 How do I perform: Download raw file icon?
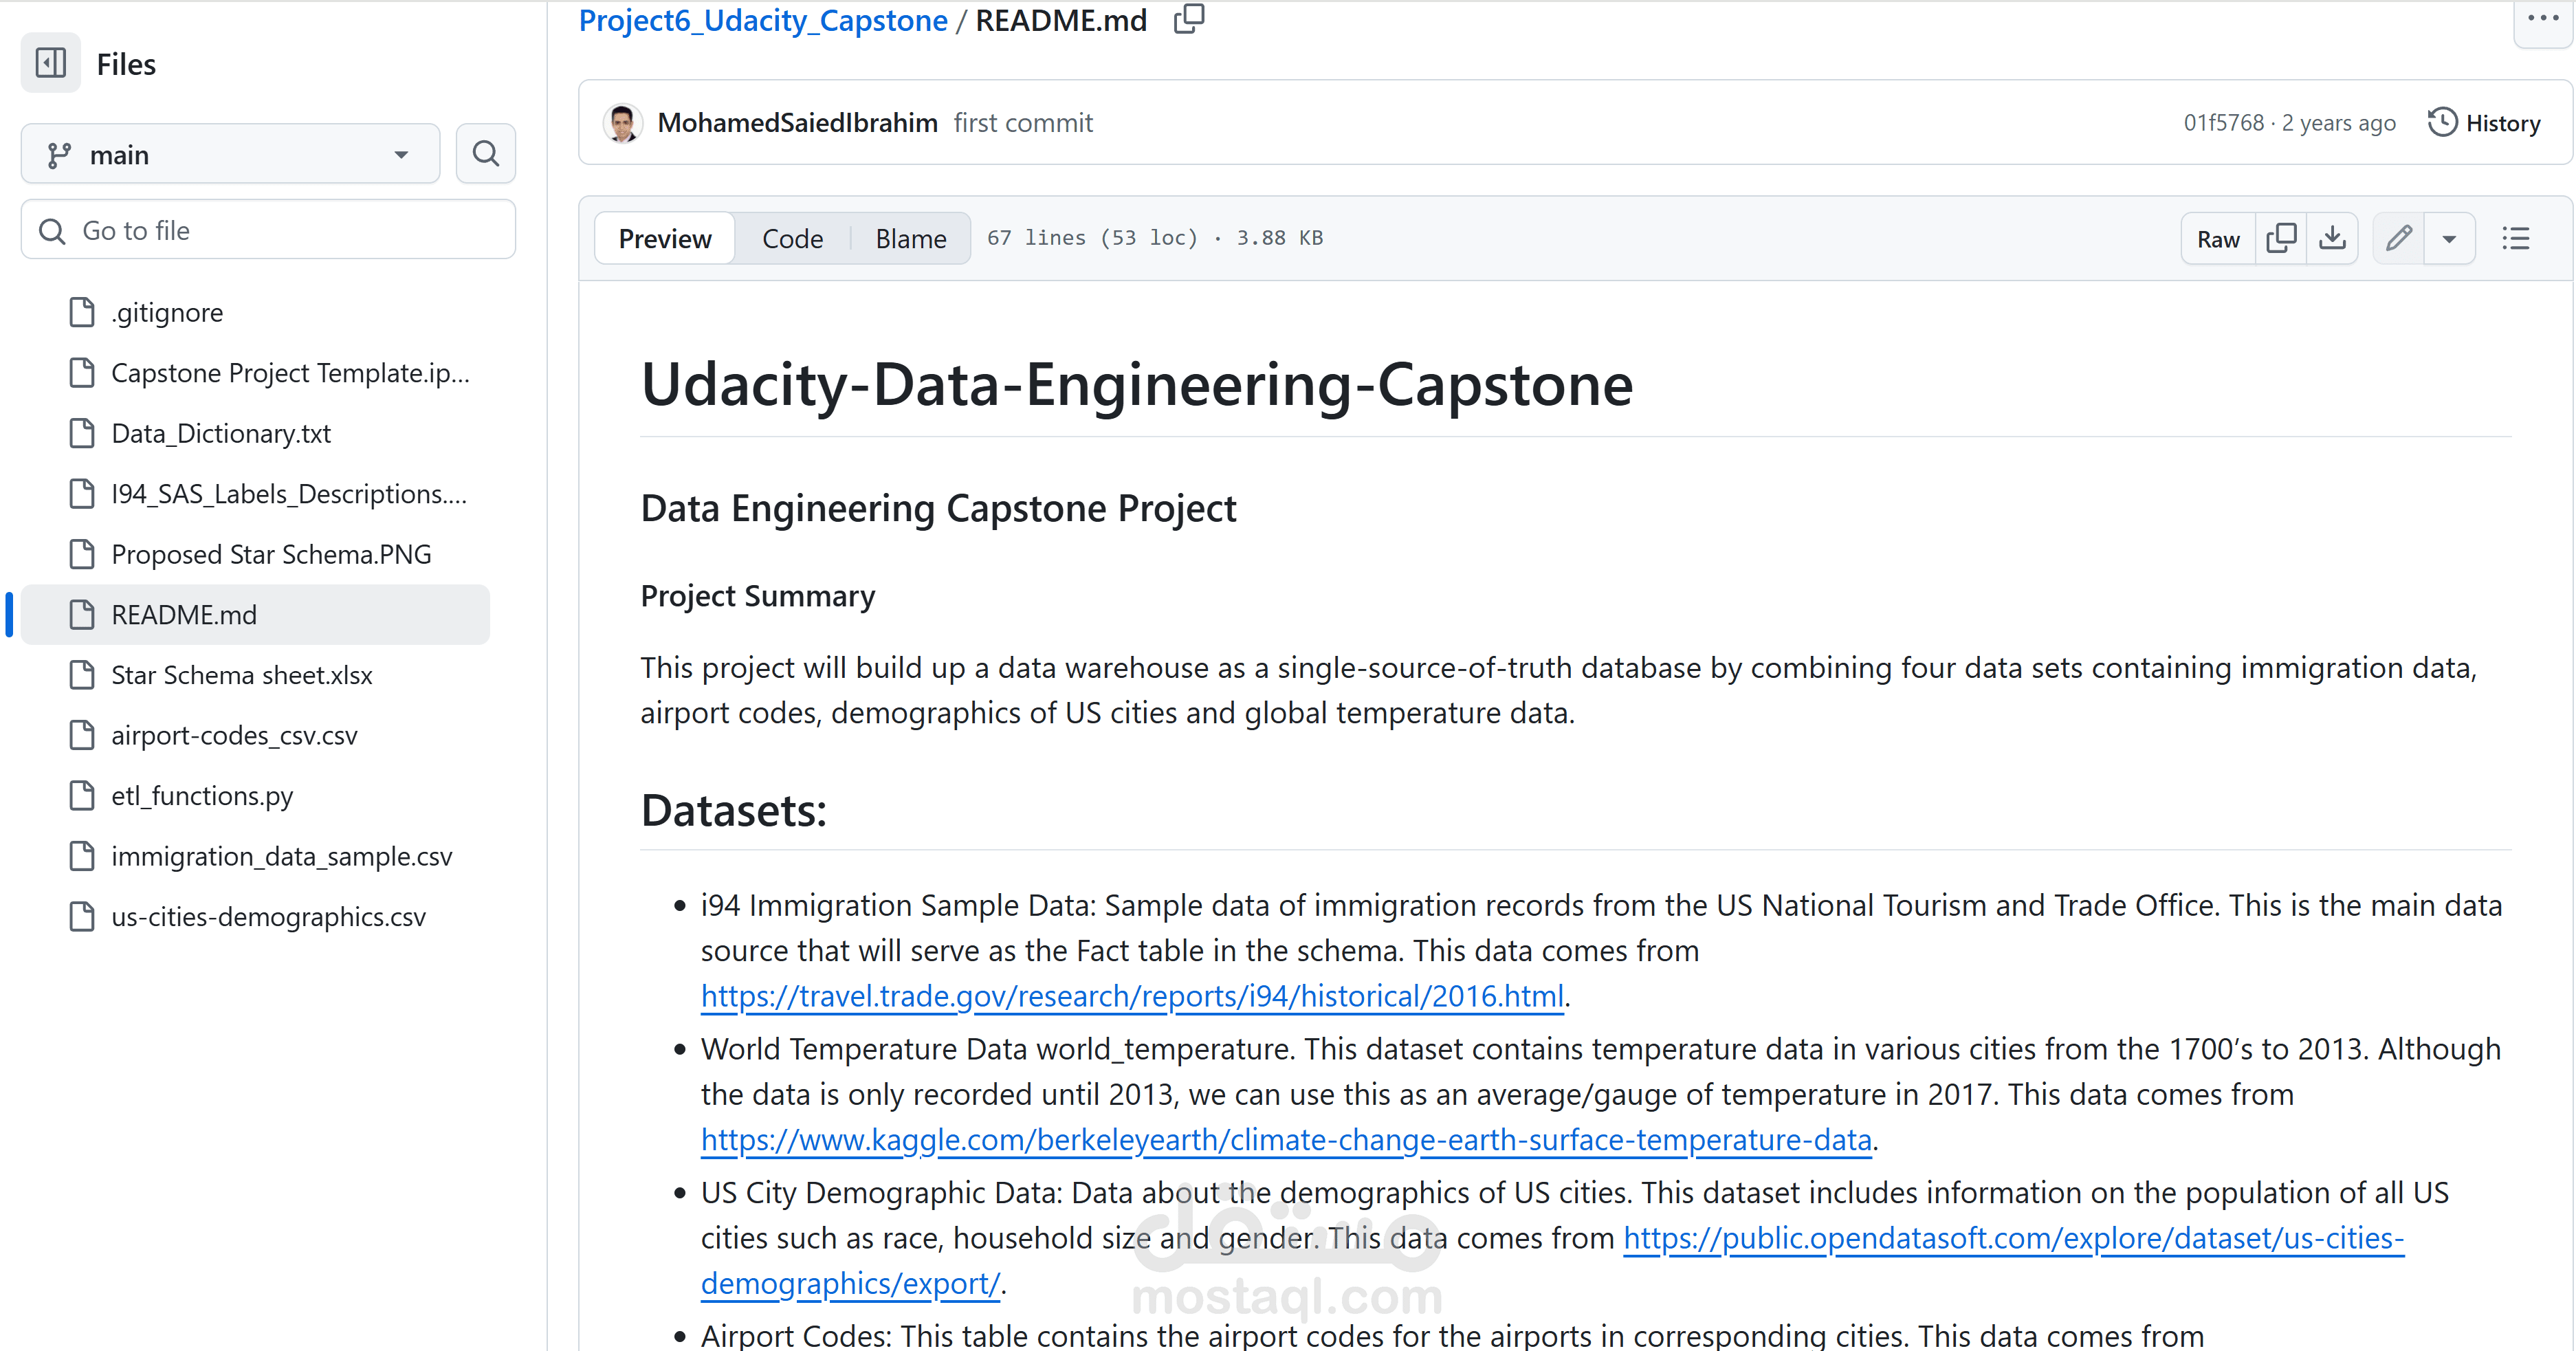point(2332,239)
